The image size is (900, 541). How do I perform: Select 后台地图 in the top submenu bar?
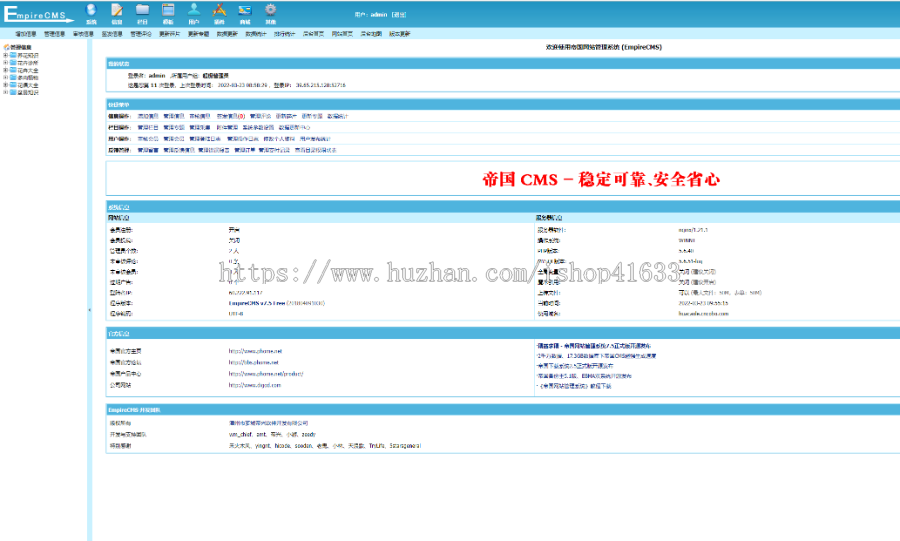pos(371,34)
